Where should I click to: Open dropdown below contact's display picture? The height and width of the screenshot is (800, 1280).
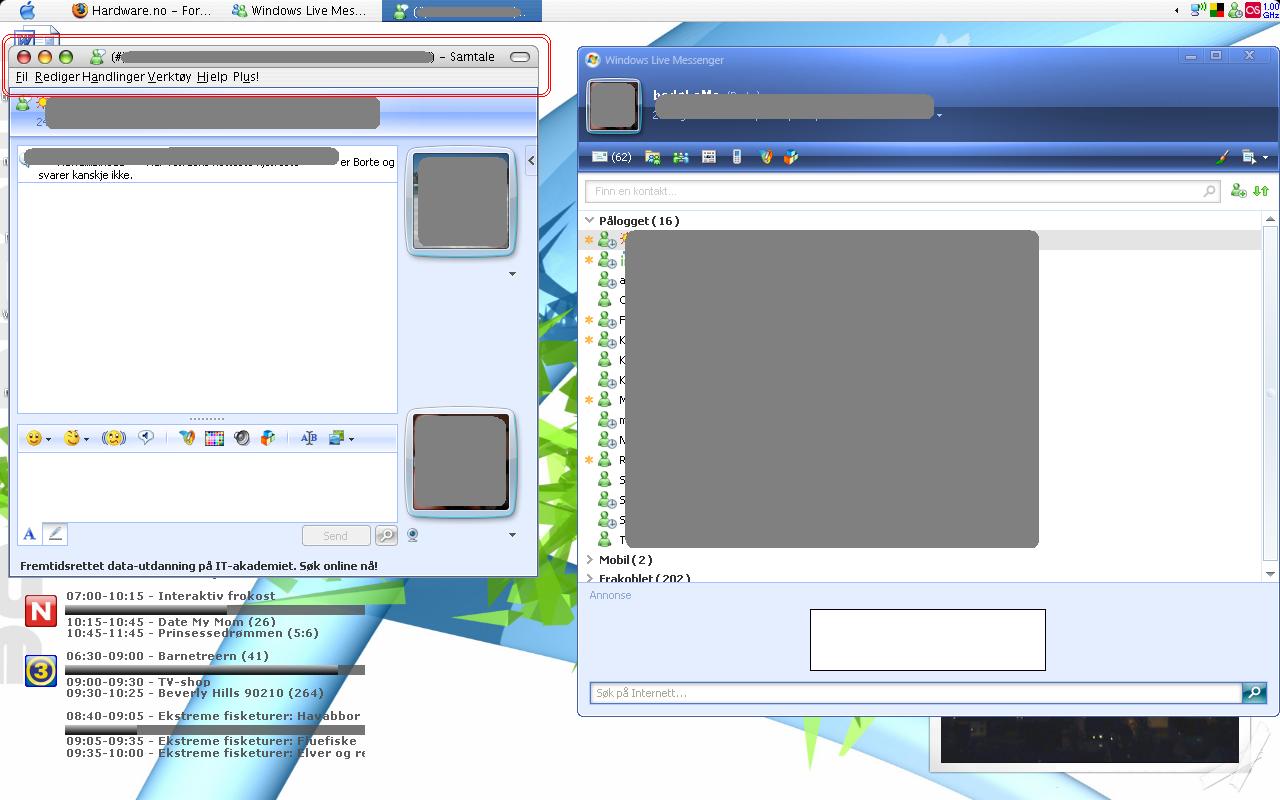[x=512, y=274]
